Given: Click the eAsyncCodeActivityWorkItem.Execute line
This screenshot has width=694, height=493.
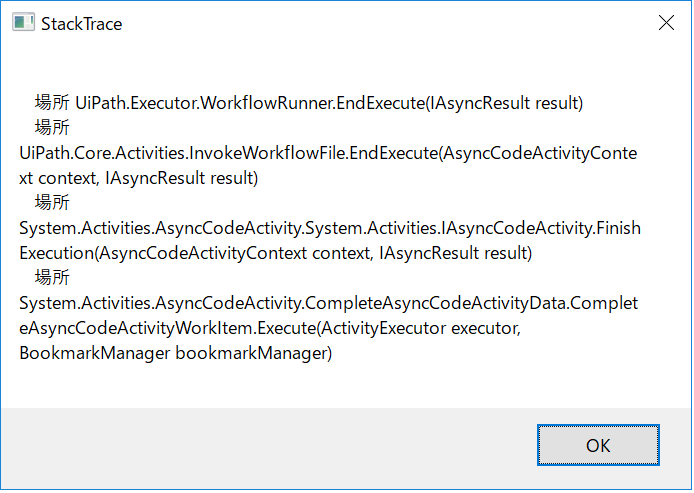Looking at the screenshot, I should tap(270, 328).
